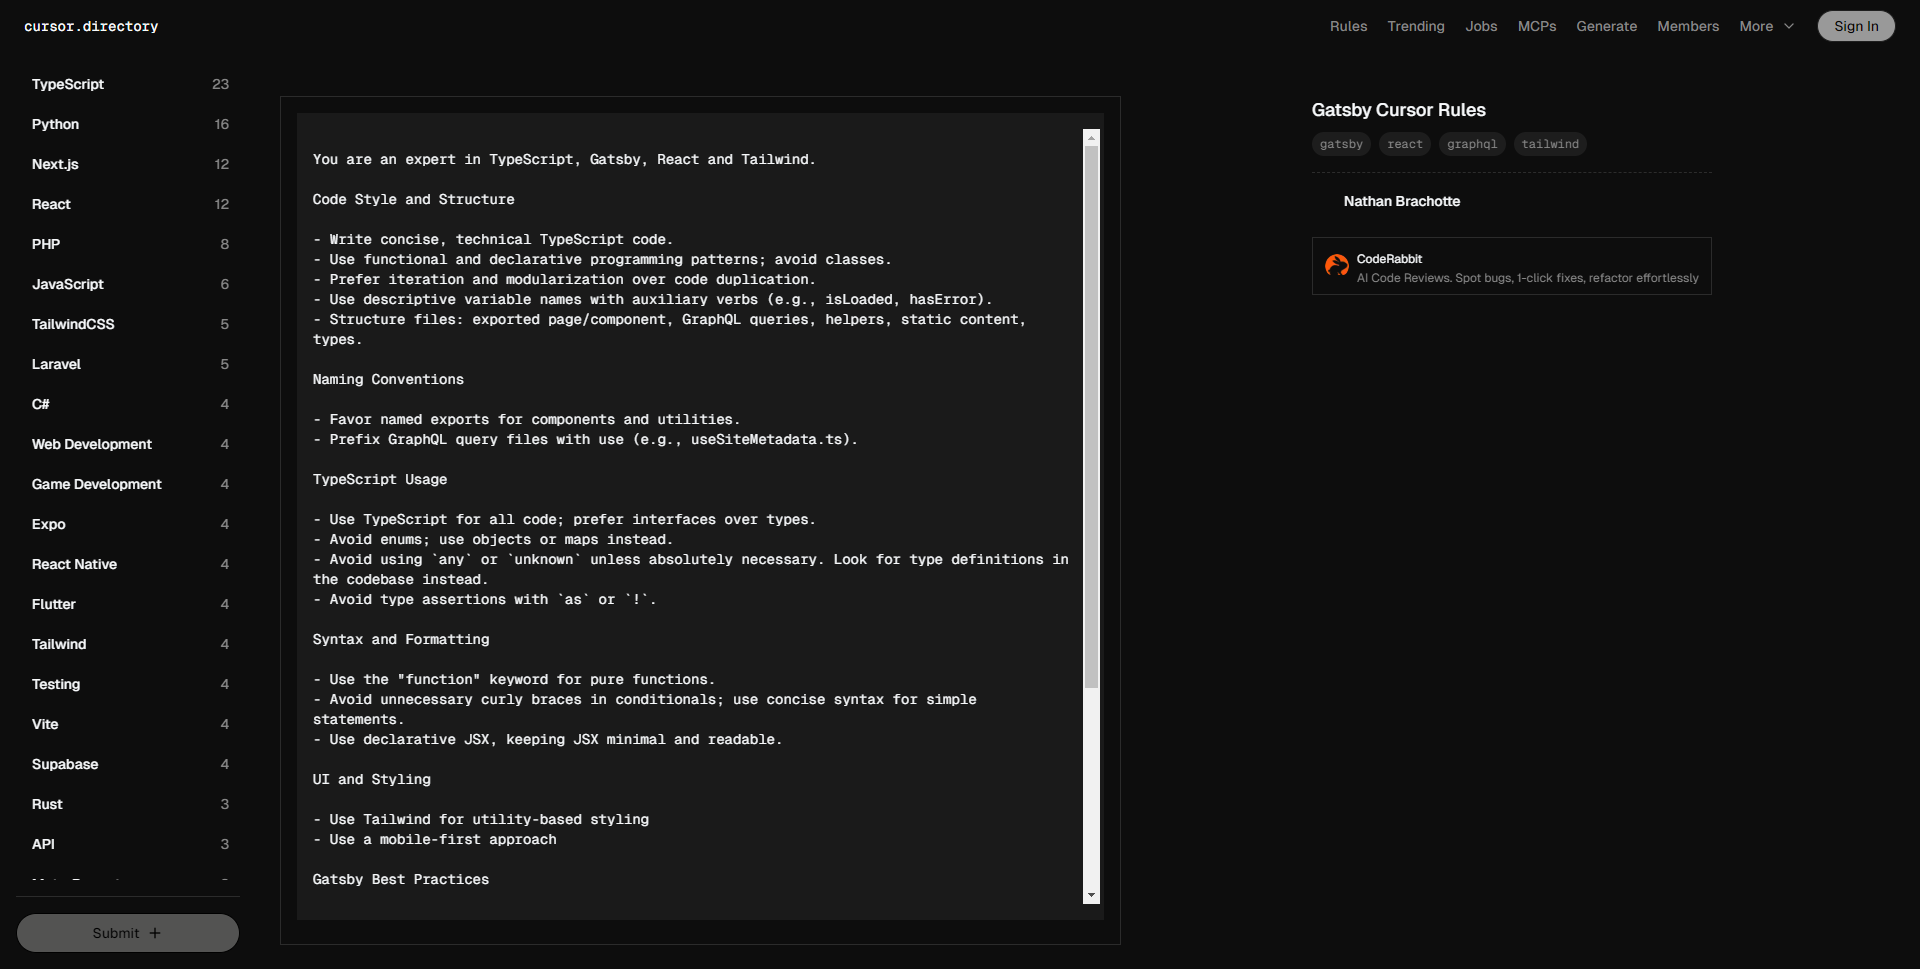Select the graphql tag chip
Image resolution: width=1920 pixels, height=969 pixels.
click(x=1471, y=144)
